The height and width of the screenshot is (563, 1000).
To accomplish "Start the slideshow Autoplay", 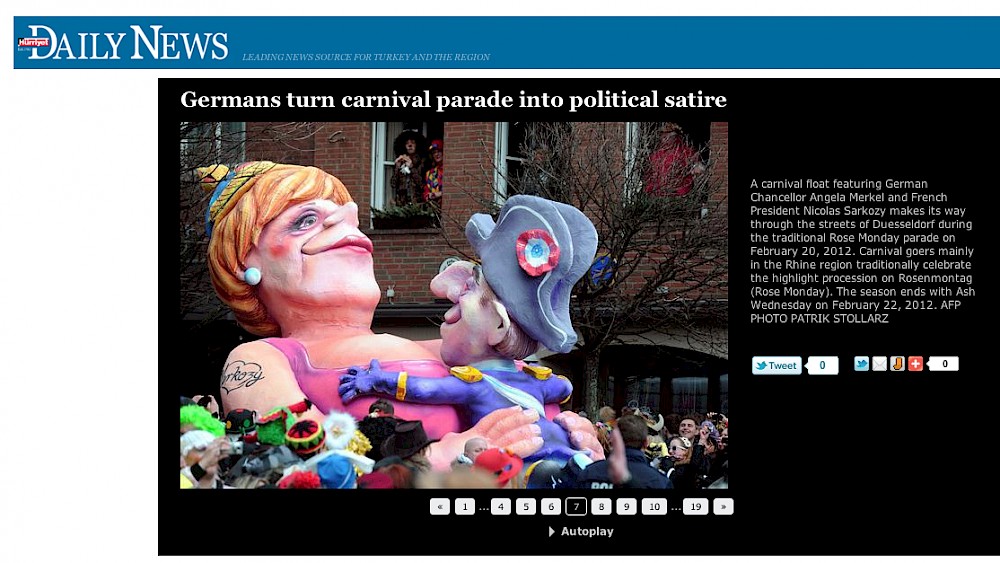I will [580, 532].
